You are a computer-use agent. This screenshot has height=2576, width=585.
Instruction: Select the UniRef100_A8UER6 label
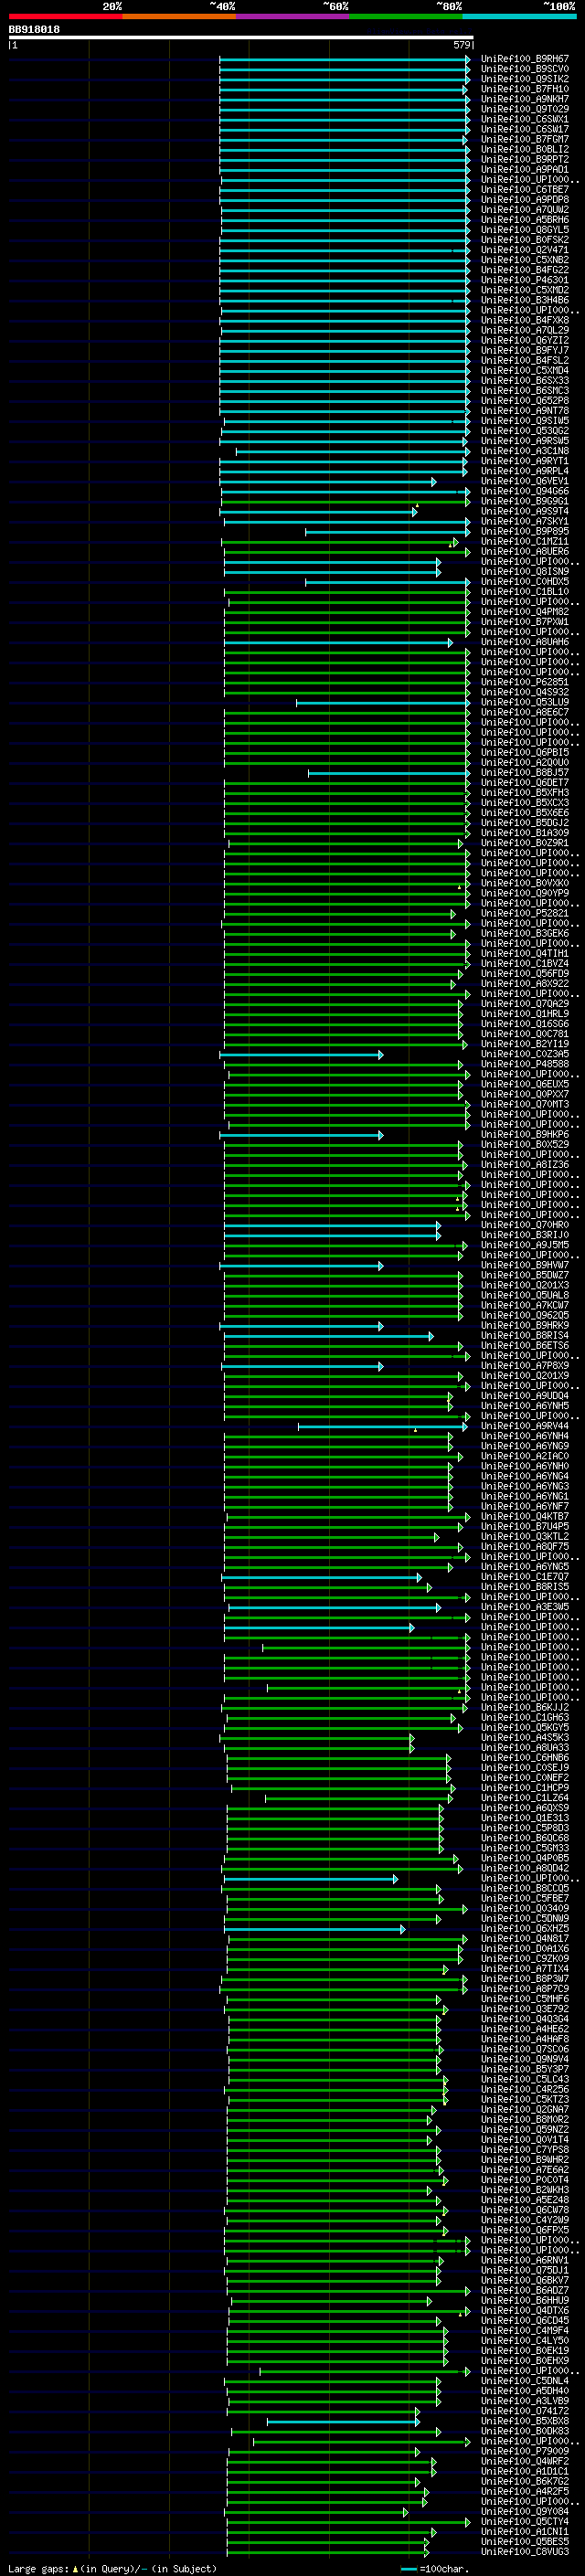pos(525,551)
